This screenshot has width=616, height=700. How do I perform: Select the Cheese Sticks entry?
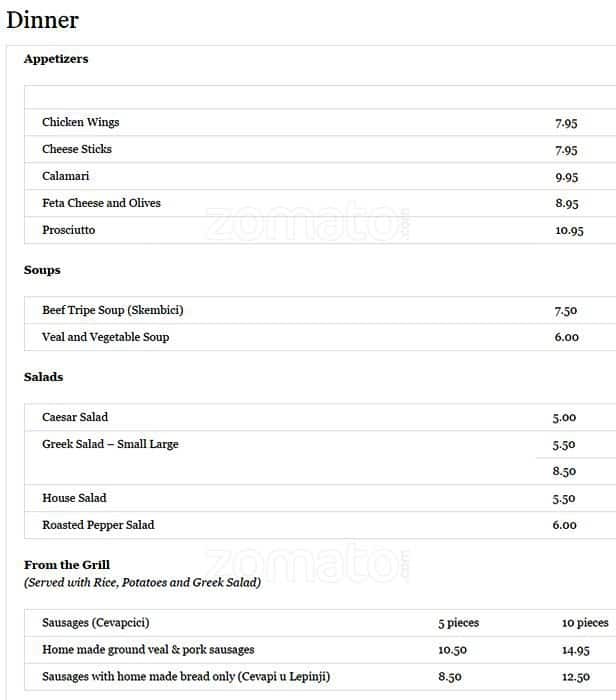click(x=77, y=149)
